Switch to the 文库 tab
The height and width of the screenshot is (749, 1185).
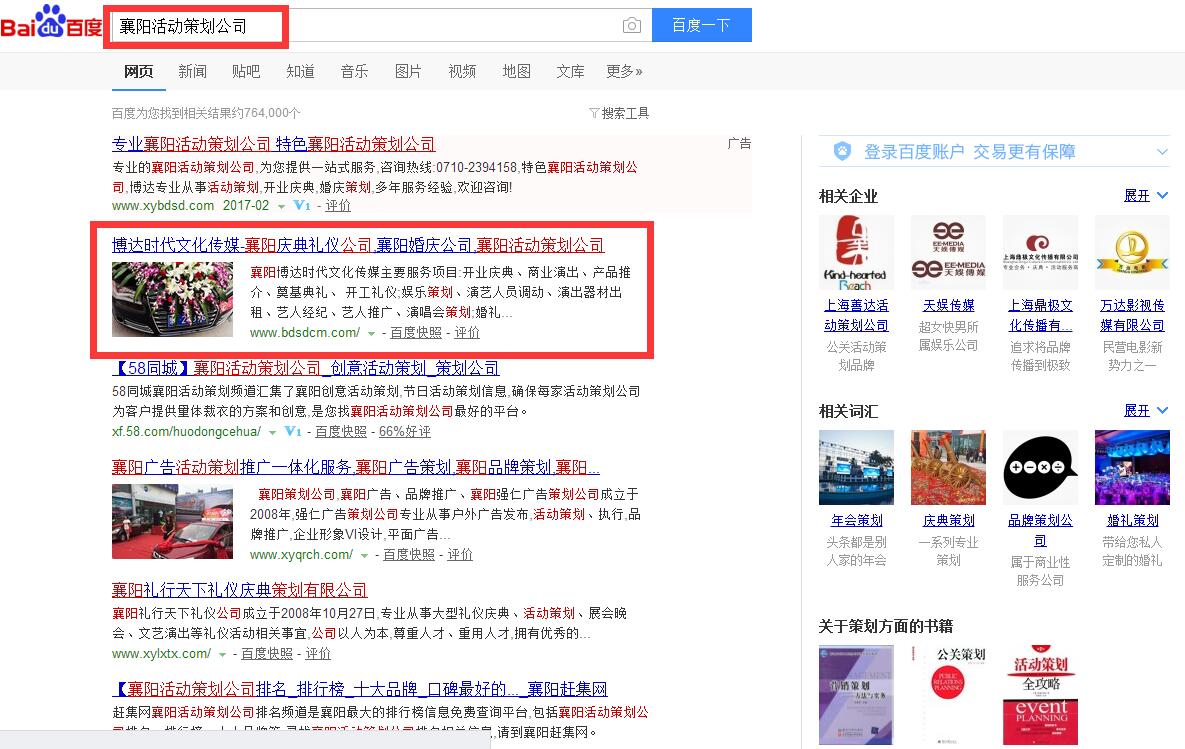[x=570, y=71]
